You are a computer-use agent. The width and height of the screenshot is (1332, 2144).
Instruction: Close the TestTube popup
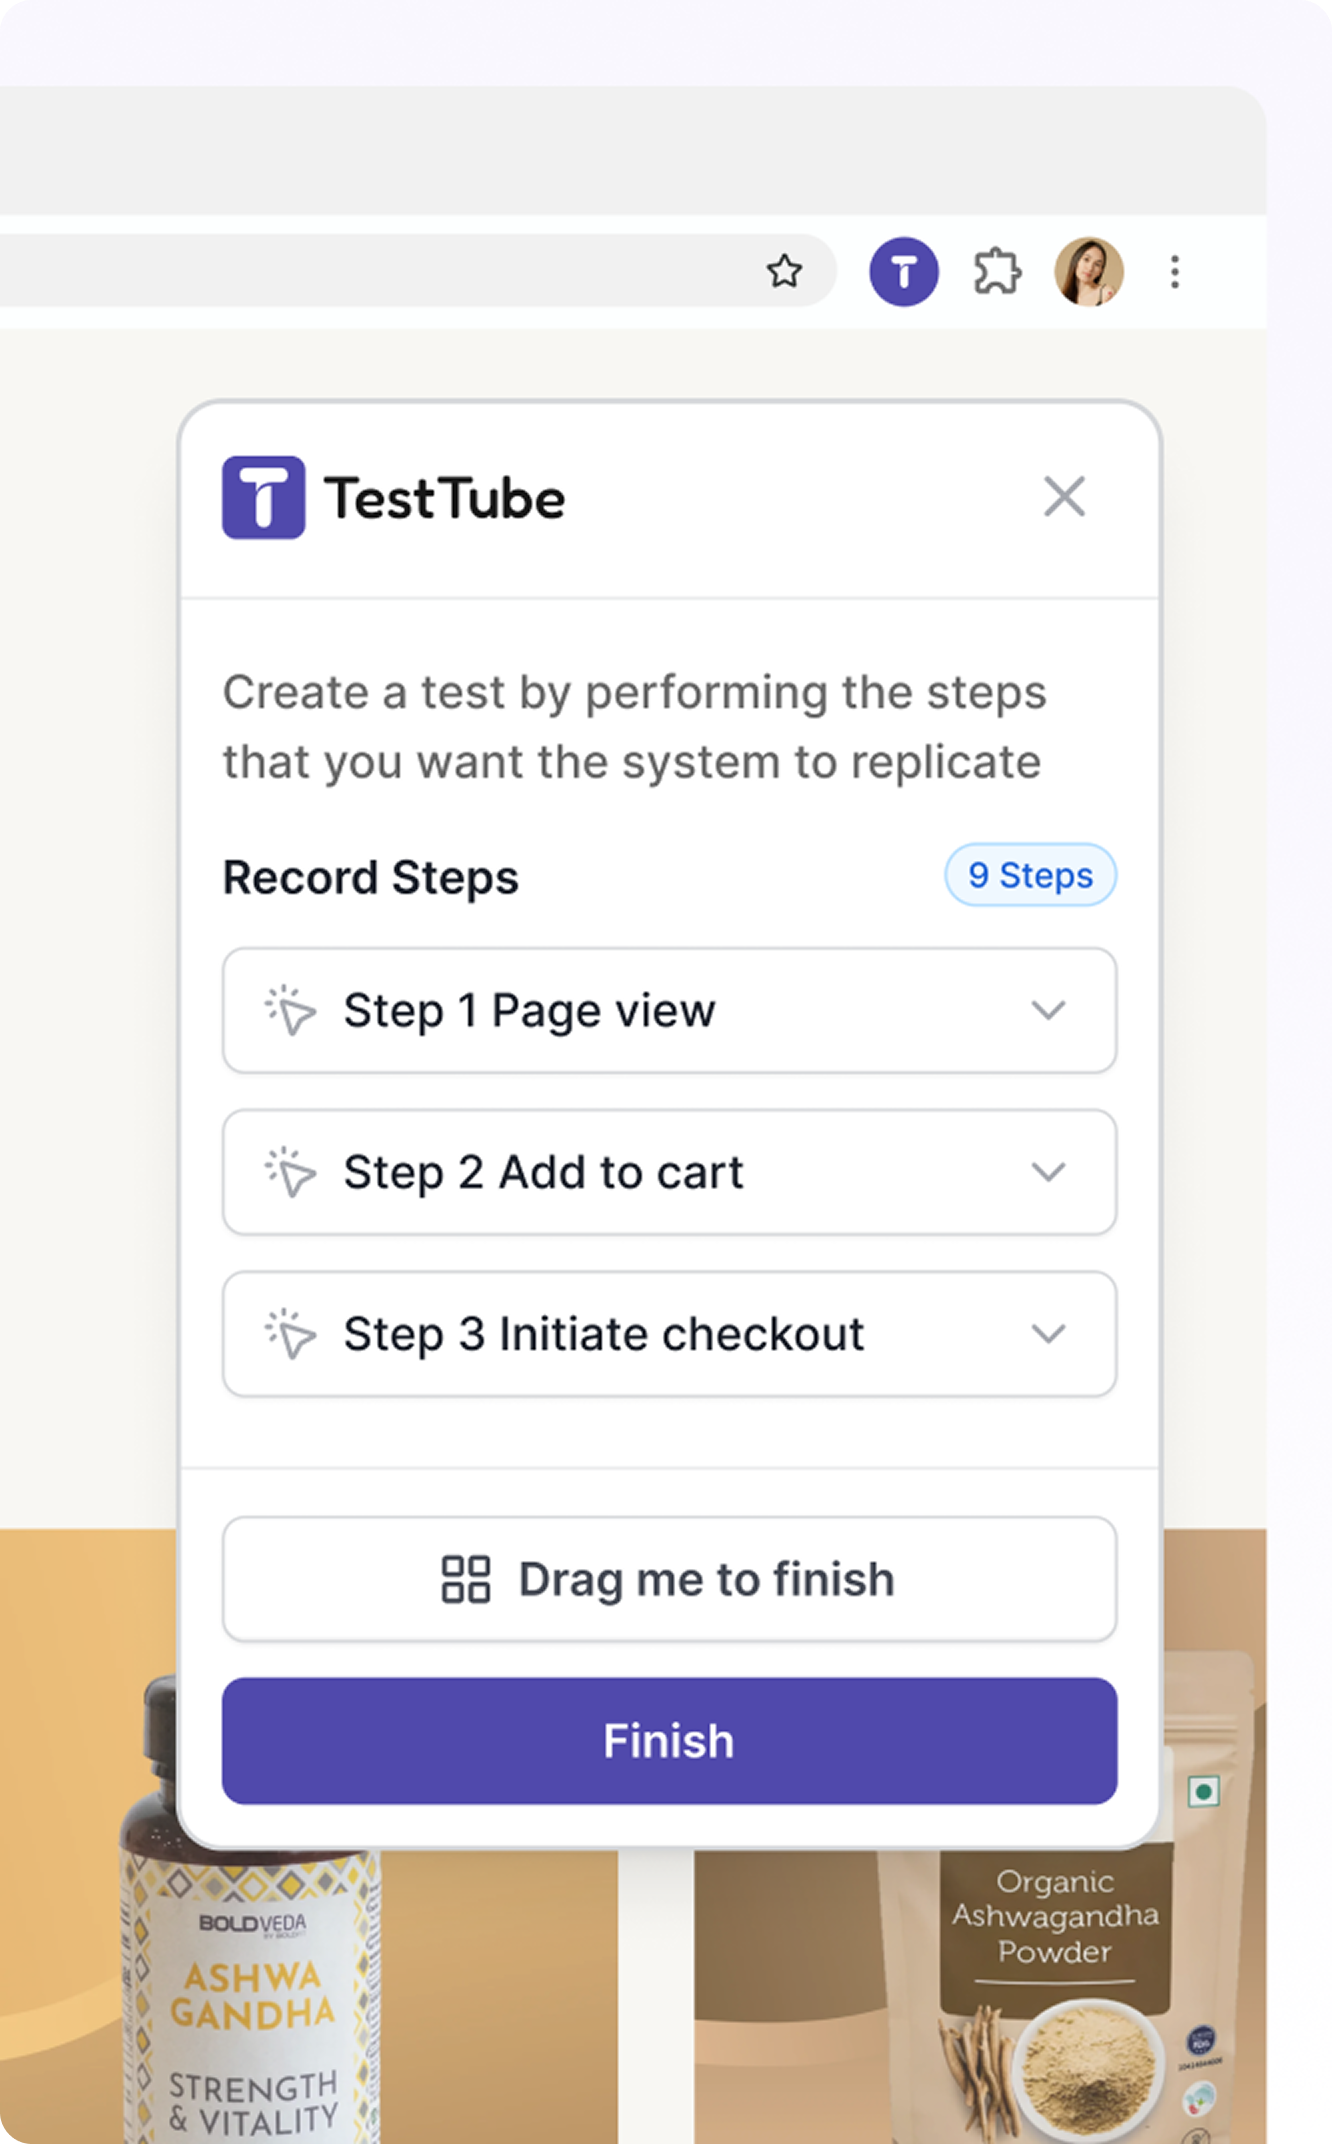1064,496
